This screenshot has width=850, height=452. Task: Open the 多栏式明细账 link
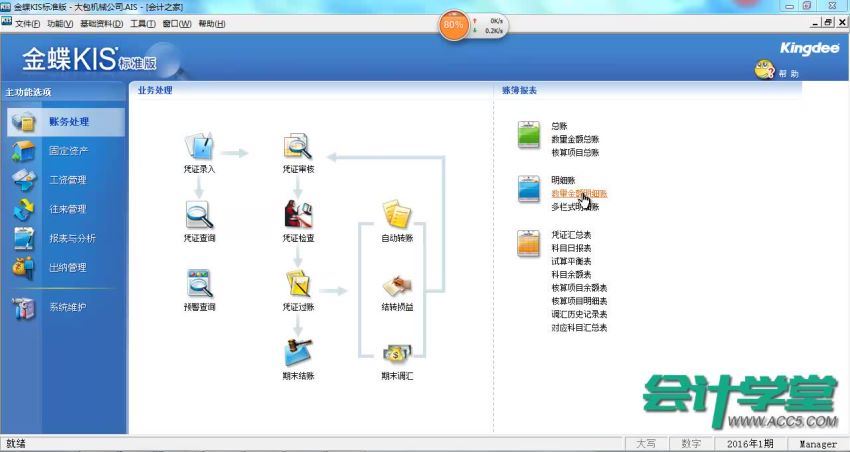575,207
